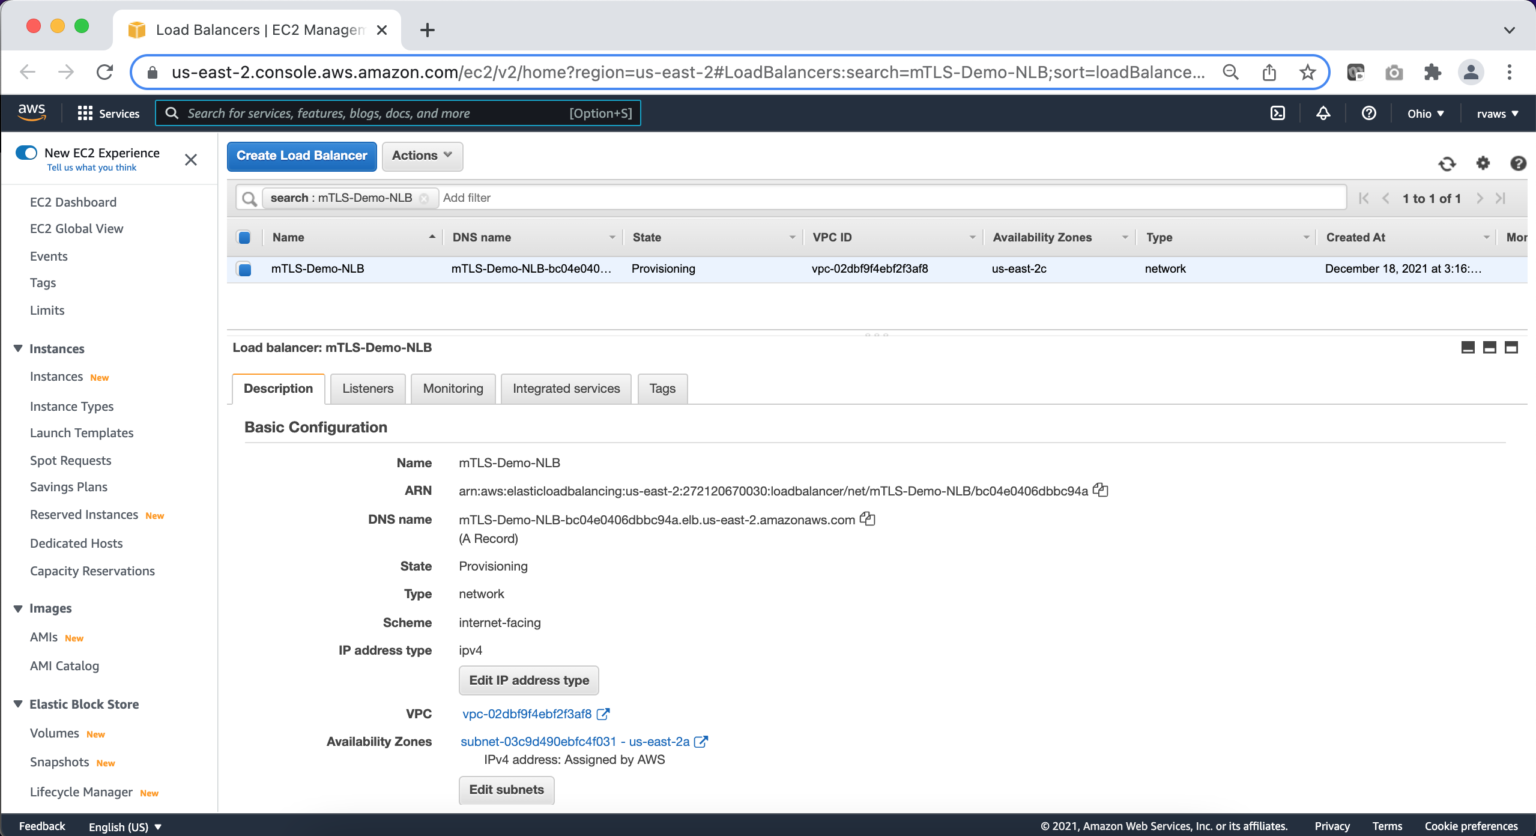This screenshot has width=1536, height=836.
Task: Minimize details pane with first layout icon
Action: click(1468, 347)
